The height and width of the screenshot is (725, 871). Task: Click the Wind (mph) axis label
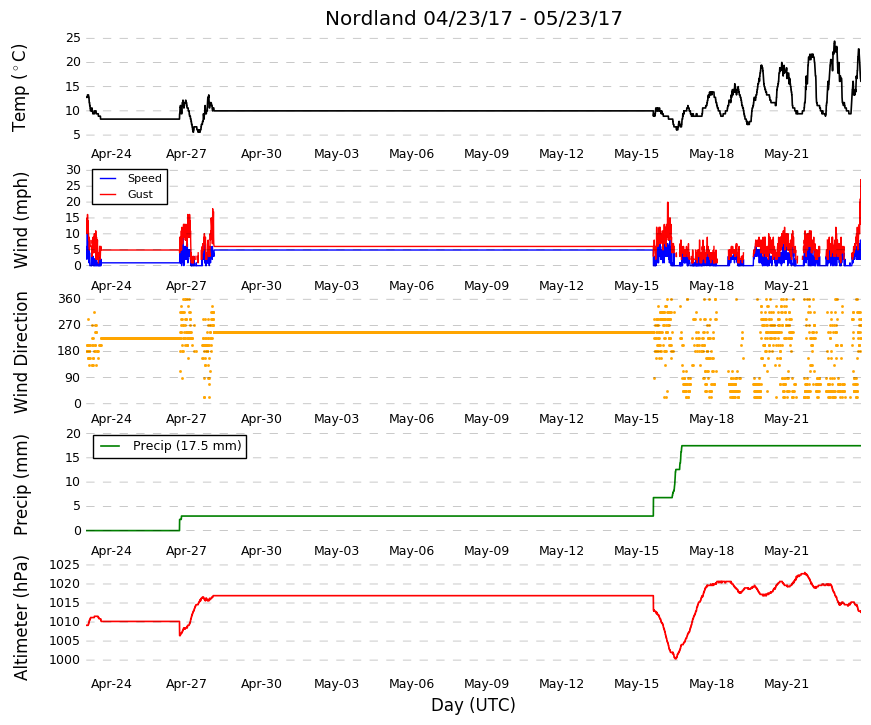[20, 221]
